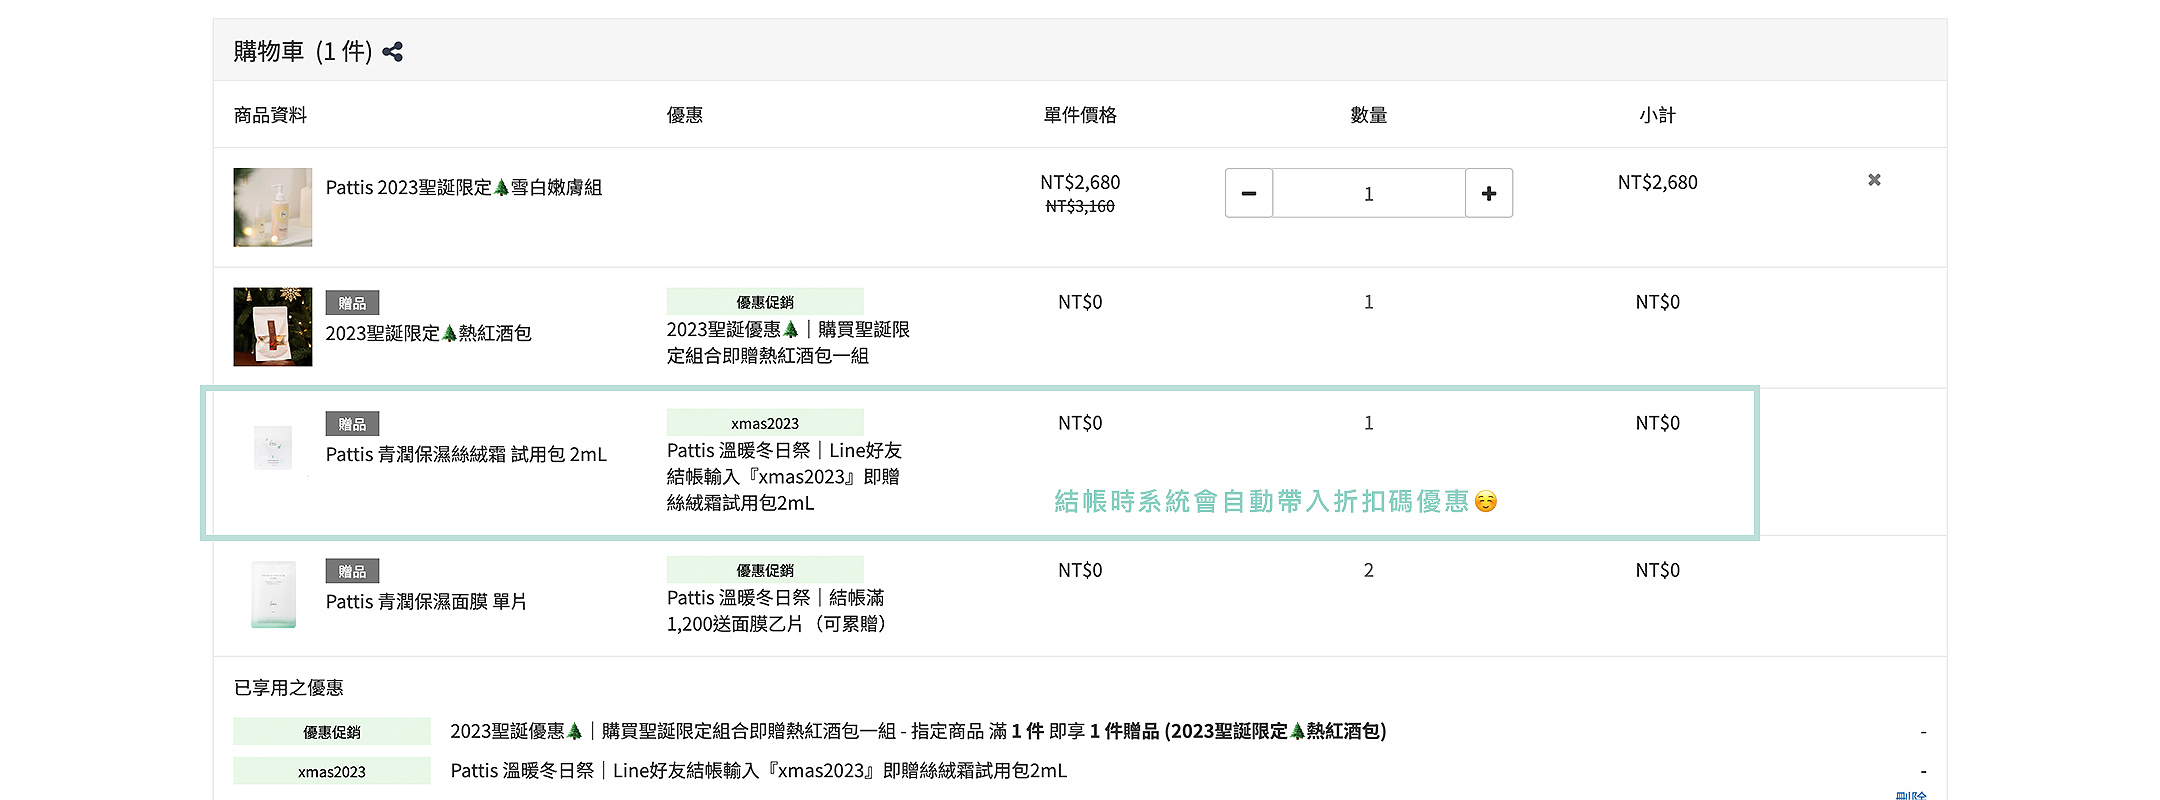
Task: Open the 雪白嫩膚組 product thumbnail
Action: point(272,207)
